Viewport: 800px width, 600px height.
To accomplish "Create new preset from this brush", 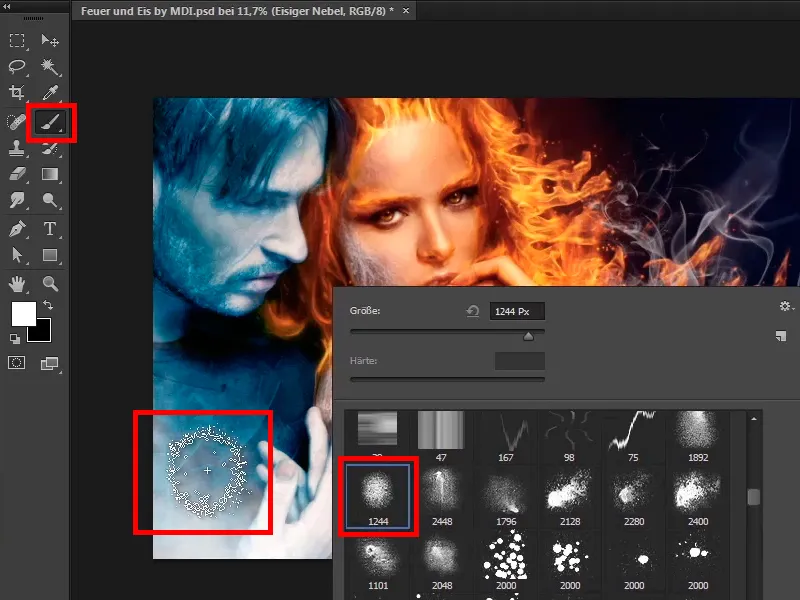I will 781,336.
